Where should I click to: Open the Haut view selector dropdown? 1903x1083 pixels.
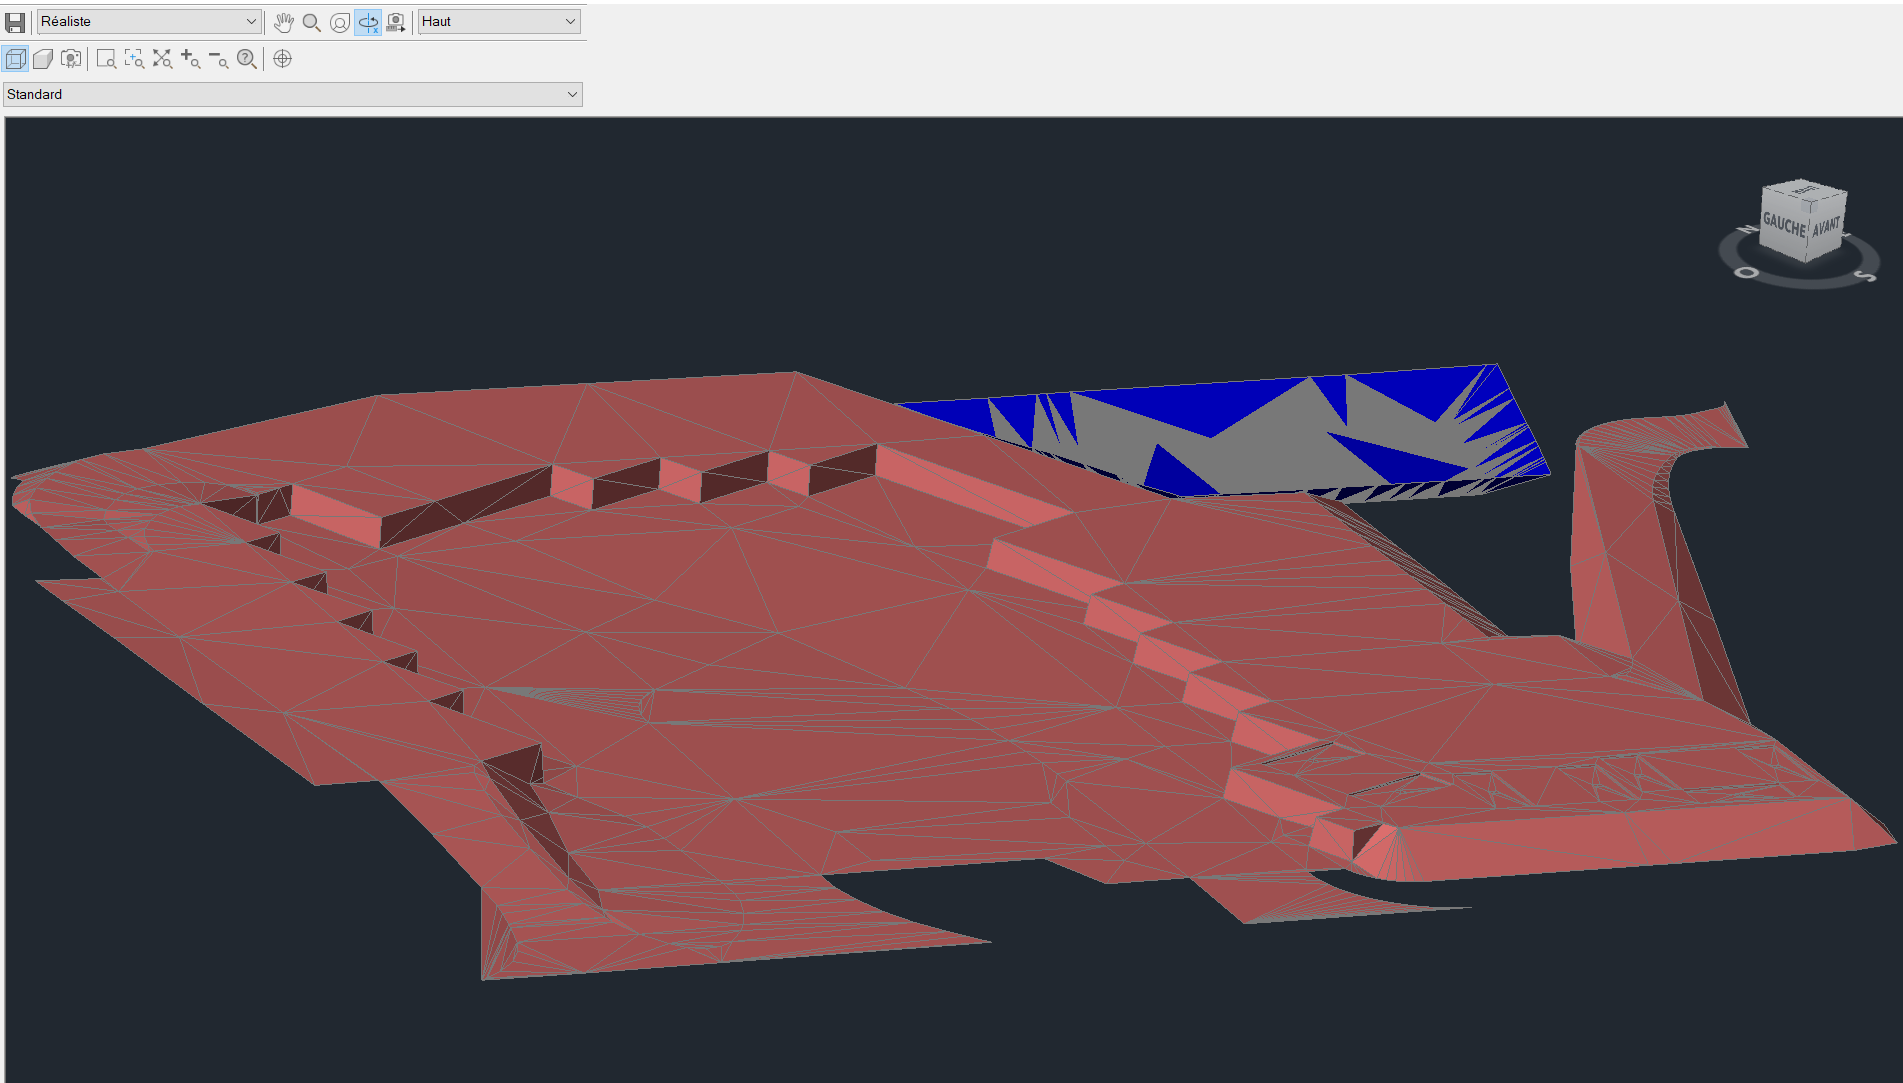[x=569, y=21]
